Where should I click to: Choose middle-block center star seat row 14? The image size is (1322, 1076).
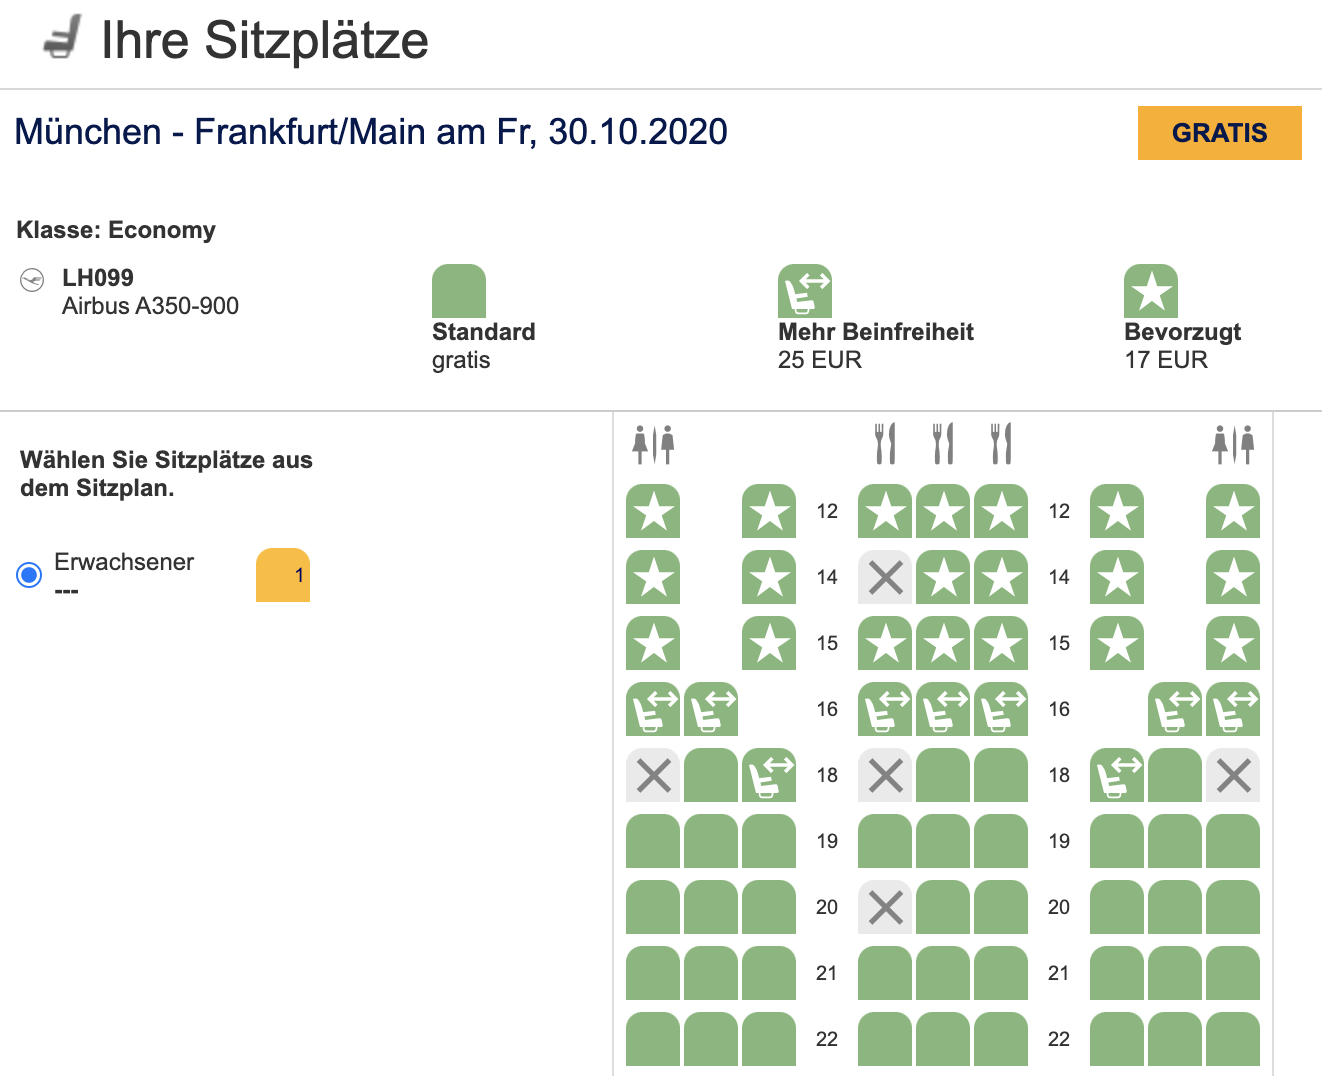943,578
